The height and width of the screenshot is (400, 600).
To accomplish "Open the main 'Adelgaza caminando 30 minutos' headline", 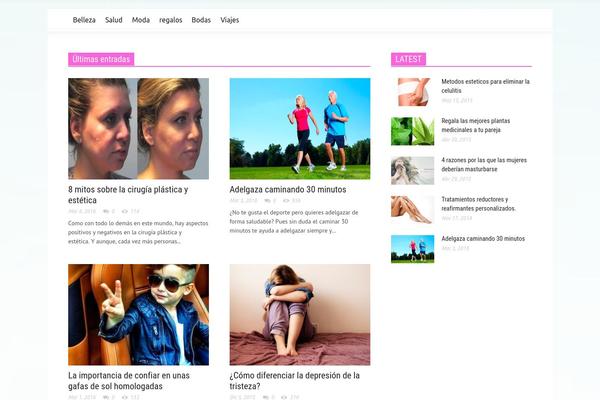I will 288,189.
